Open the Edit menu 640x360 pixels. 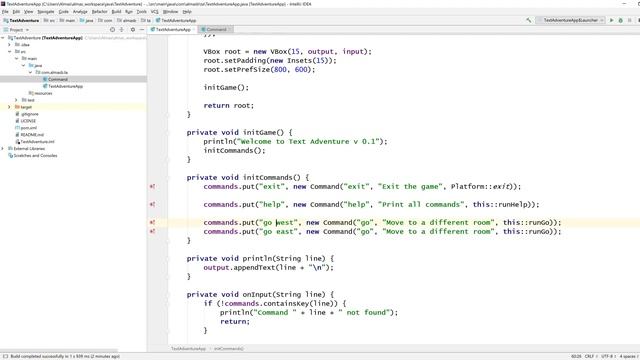[16, 12]
